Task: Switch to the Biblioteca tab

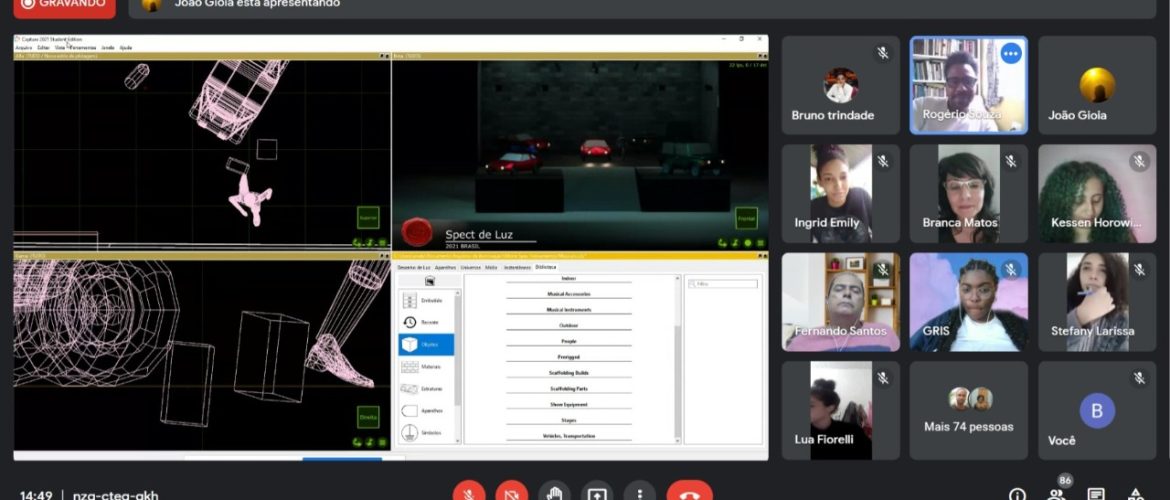Action: click(546, 267)
